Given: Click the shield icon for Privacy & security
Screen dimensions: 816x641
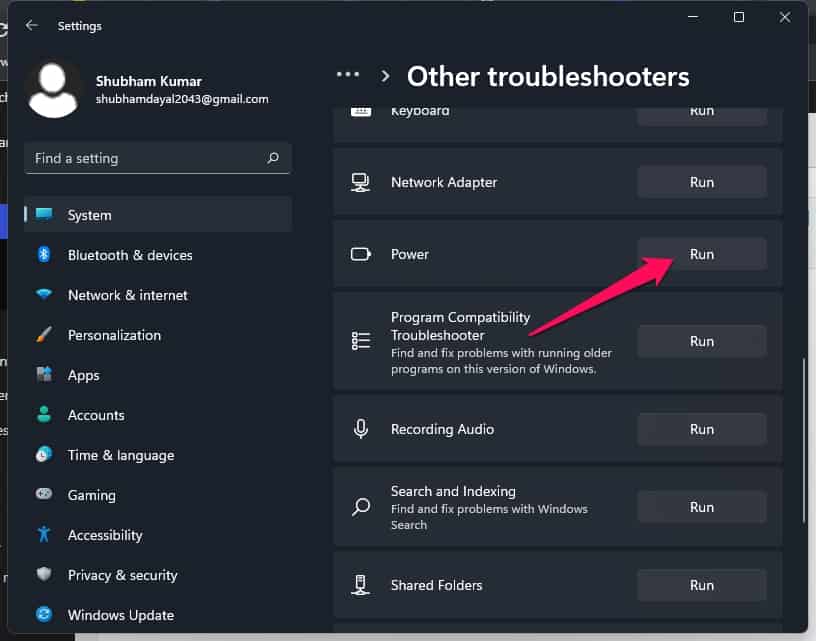Looking at the screenshot, I should (44, 574).
